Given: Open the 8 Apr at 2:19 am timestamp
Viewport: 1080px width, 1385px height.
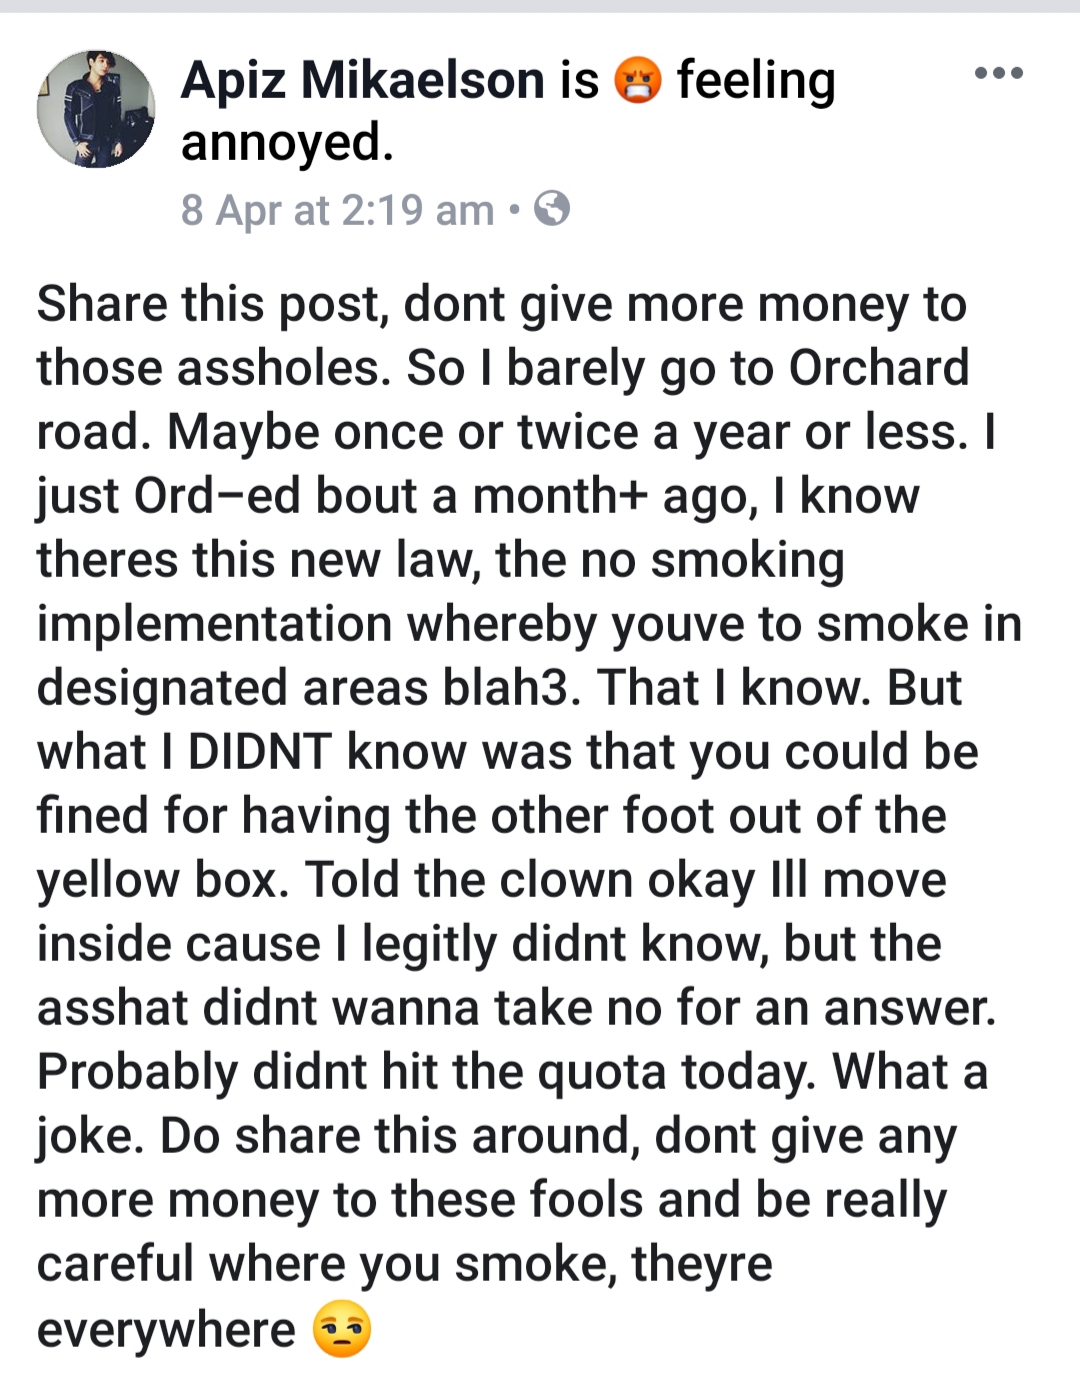Looking at the screenshot, I should pyautogui.click(x=338, y=210).
